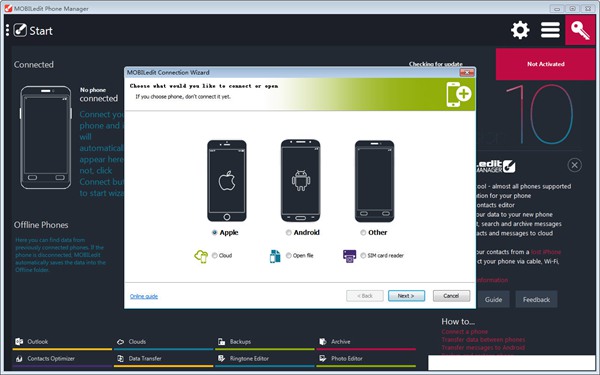Open the Outlook section
Screen dimensions: 600x375
(62, 342)
